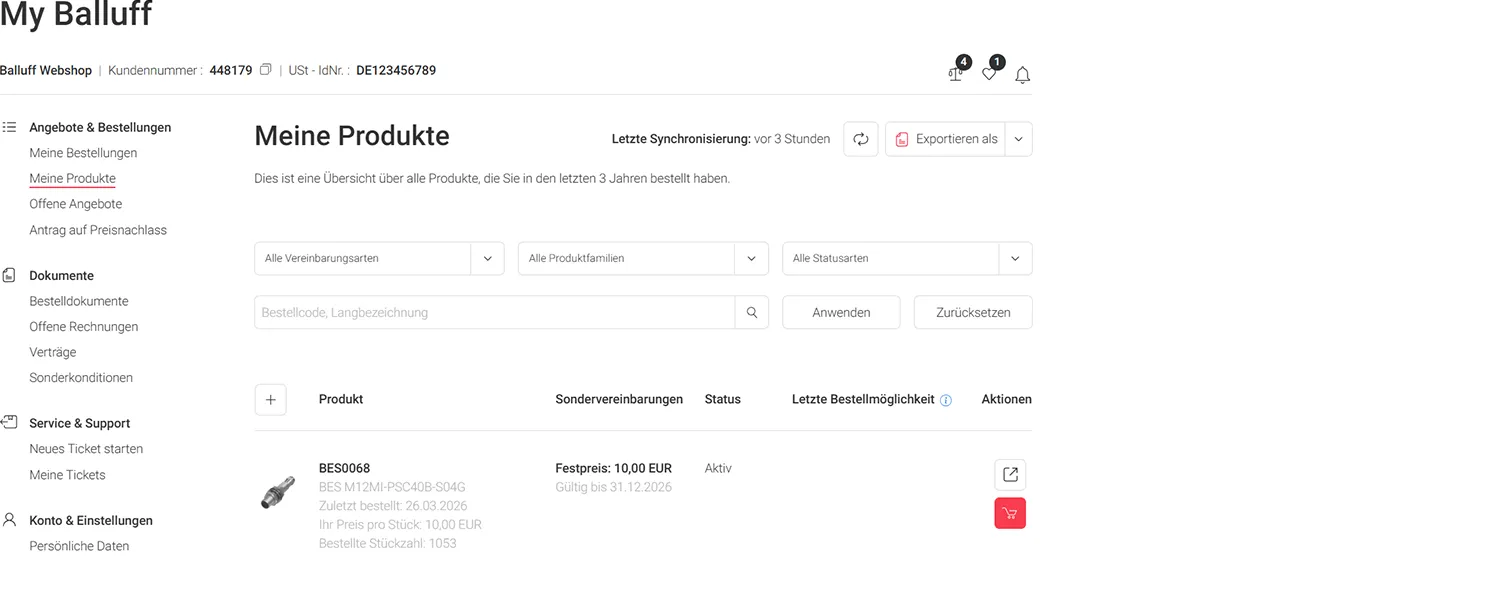Click the synchronize refresh icon button
This screenshot has height=593, width=1488.
(x=860, y=139)
